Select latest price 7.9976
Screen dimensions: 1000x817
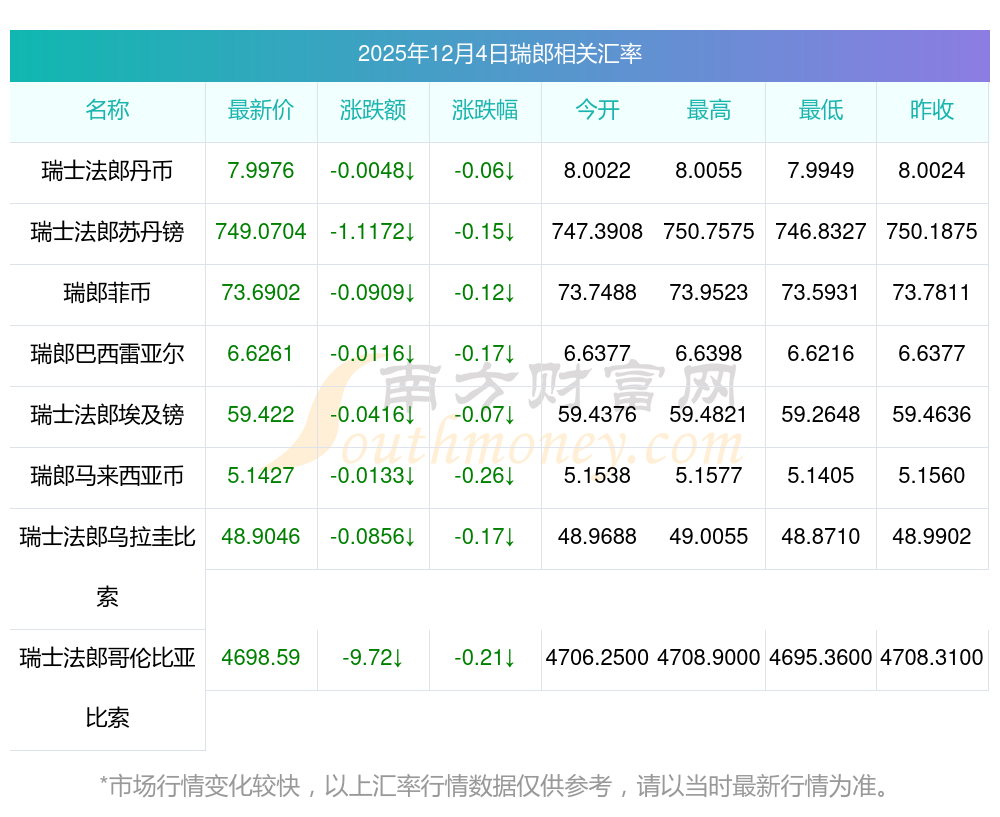click(x=261, y=171)
